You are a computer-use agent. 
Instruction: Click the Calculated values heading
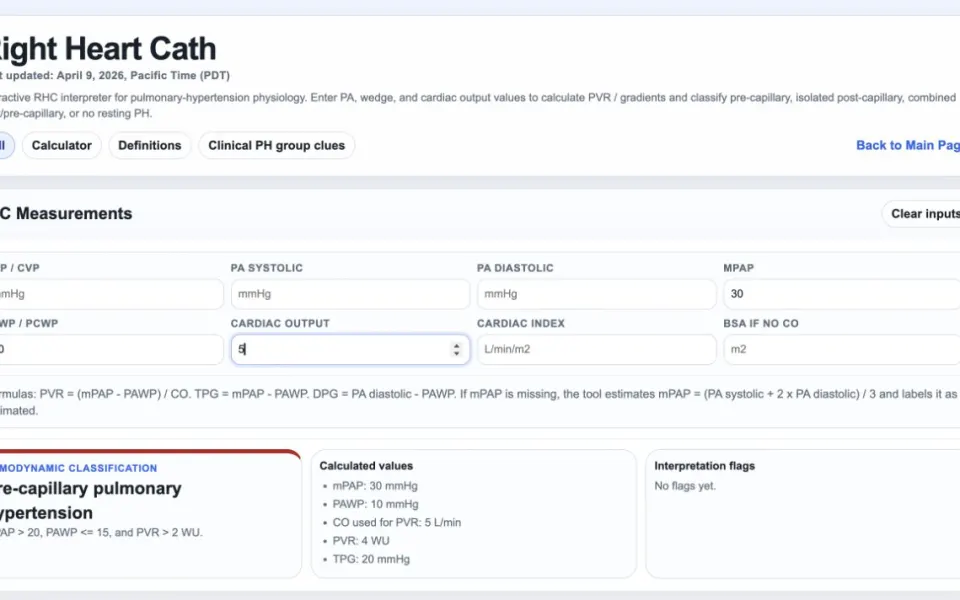click(x=366, y=466)
